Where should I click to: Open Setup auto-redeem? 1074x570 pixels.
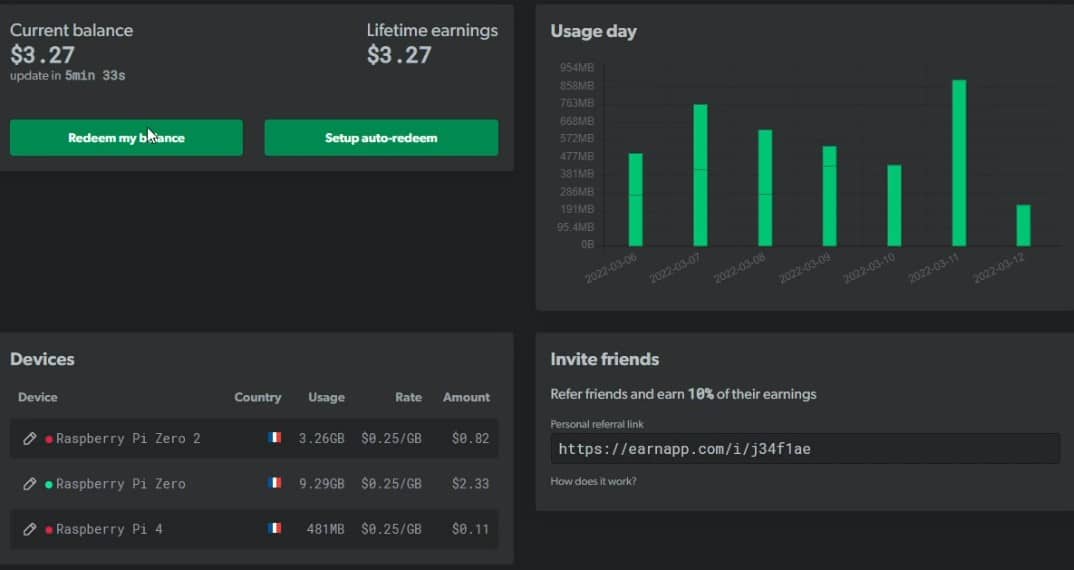pos(381,138)
